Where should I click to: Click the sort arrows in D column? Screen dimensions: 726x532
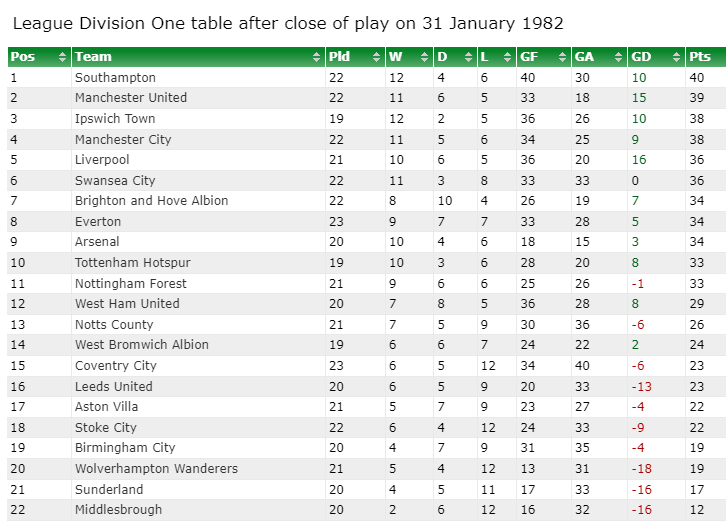tap(469, 57)
